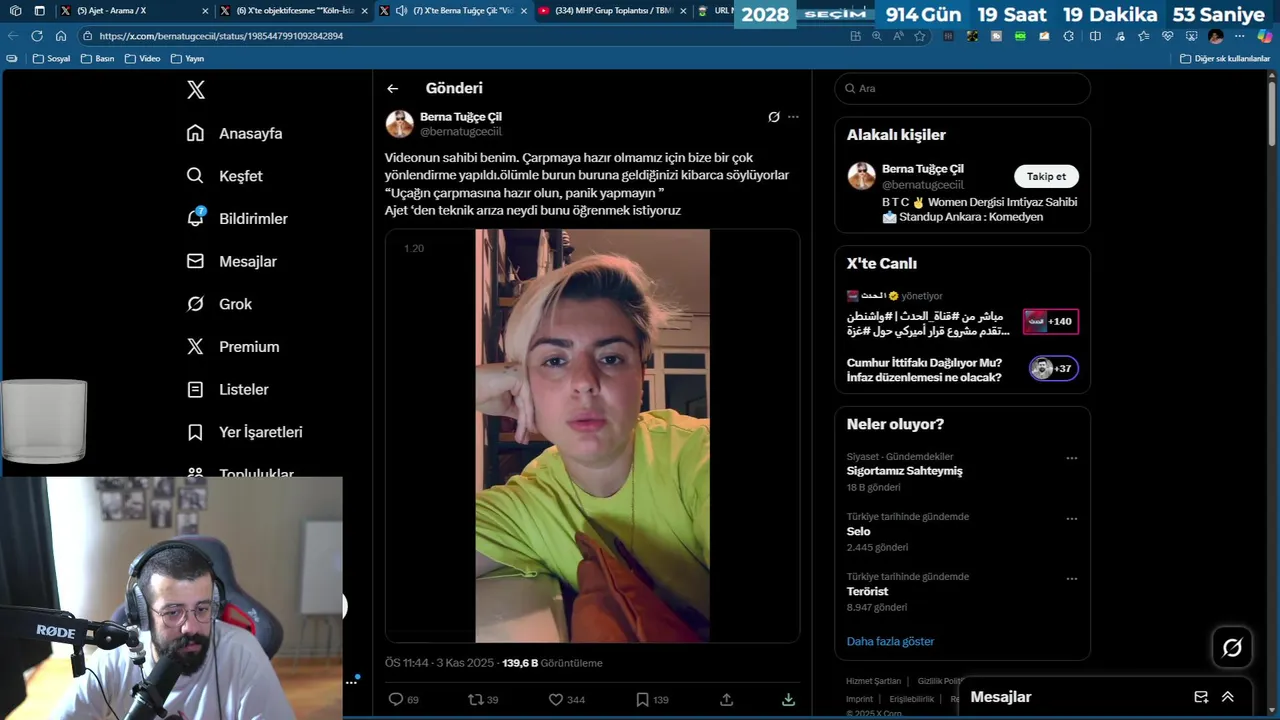Open the read aloud icon in address bar
Screen dimensions: 1280x720
(x=898, y=36)
